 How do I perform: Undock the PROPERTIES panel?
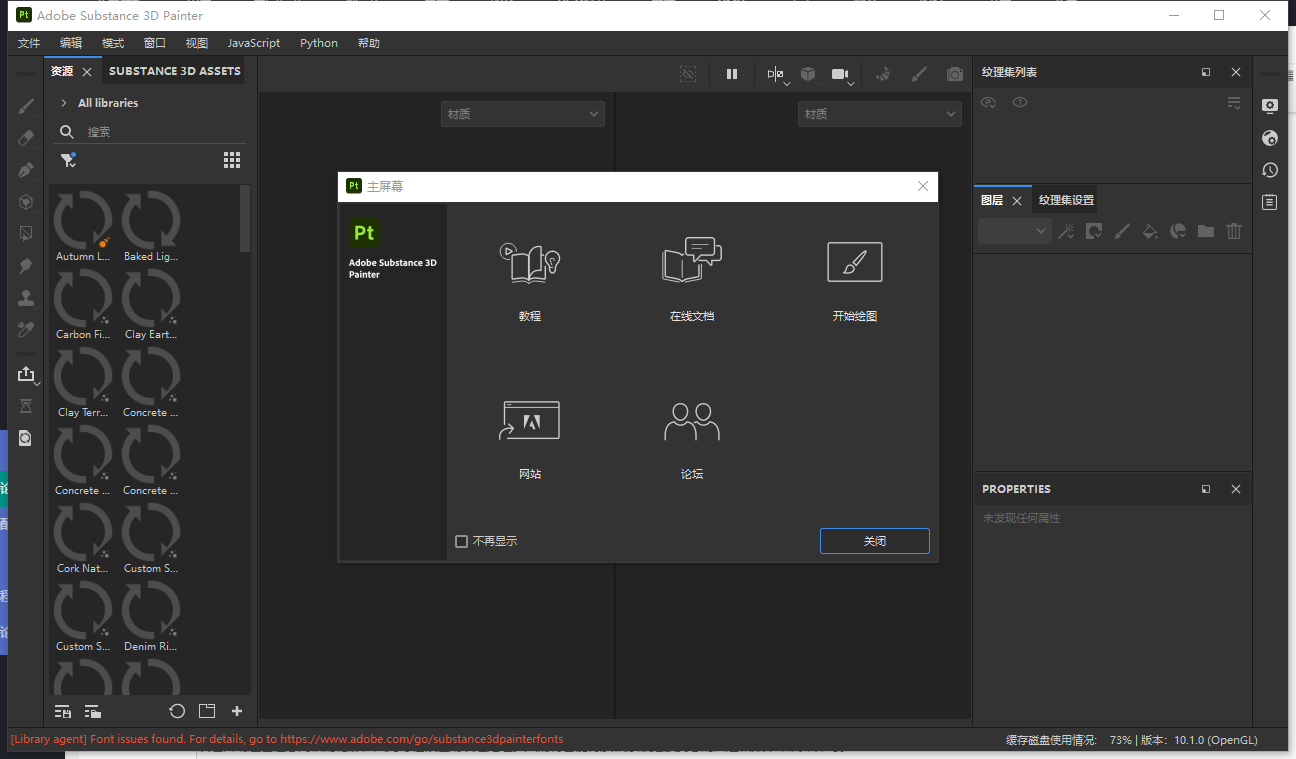point(1206,489)
